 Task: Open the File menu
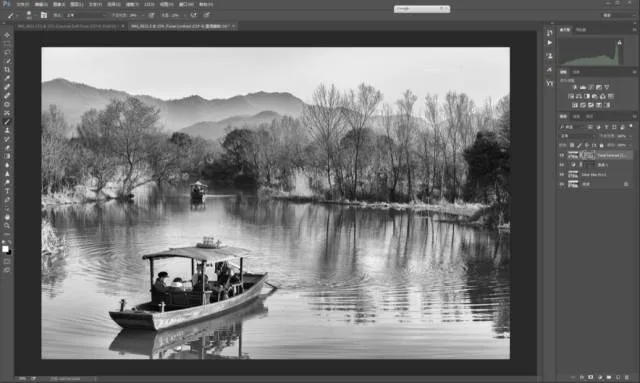tap(23, 4)
